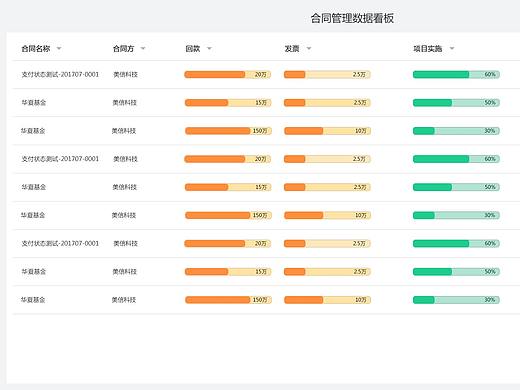Click the 2.5万 发票 bar in eighth row
The width and height of the screenshot is (520, 390).
pyautogui.click(x=327, y=272)
